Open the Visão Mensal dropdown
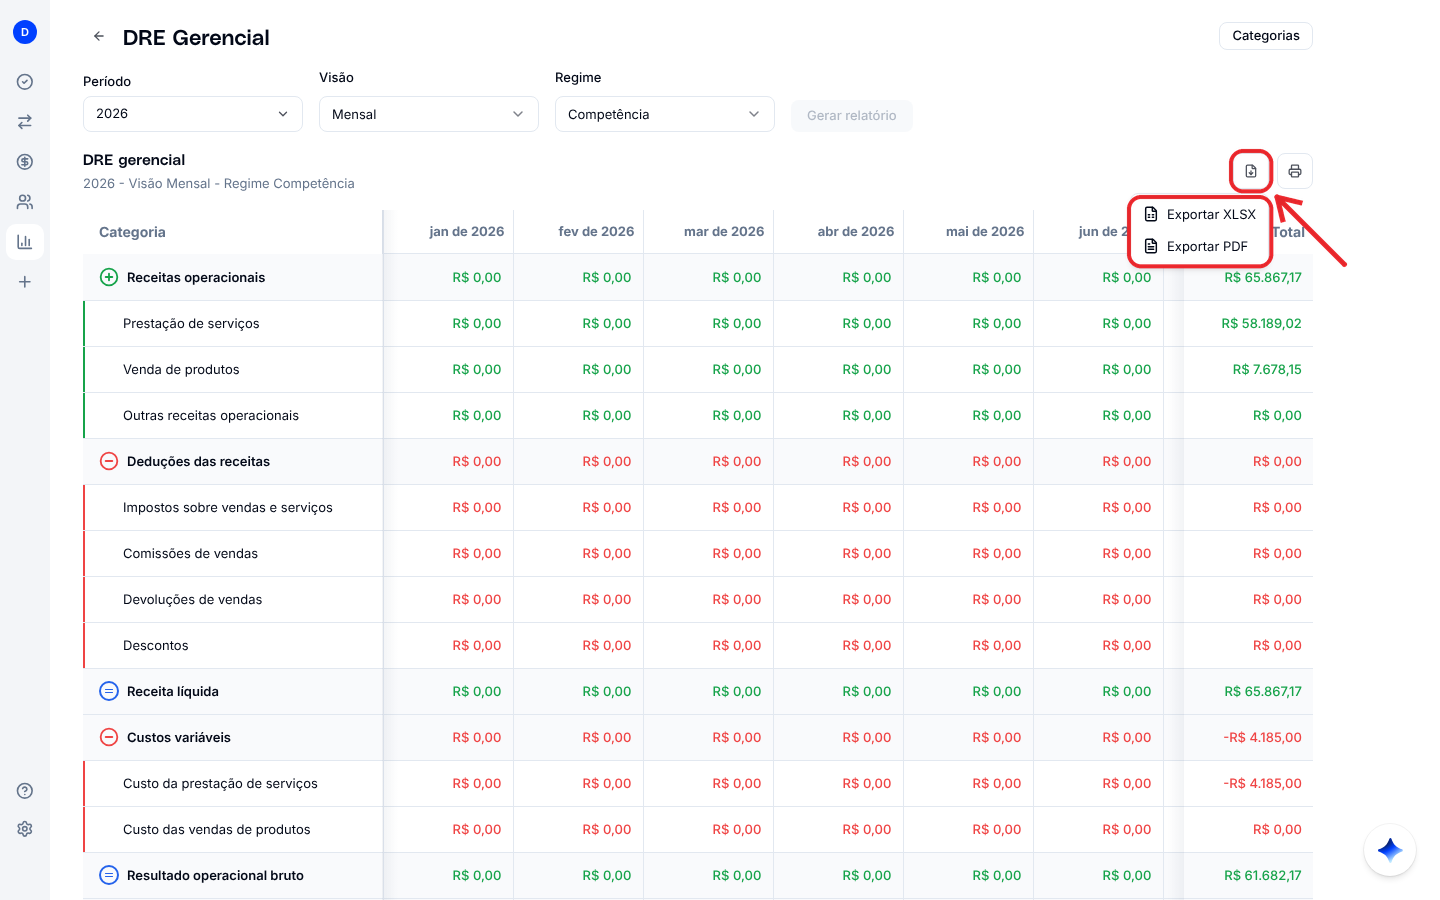Screen dimensions: 1440x900 pyautogui.click(x=429, y=114)
